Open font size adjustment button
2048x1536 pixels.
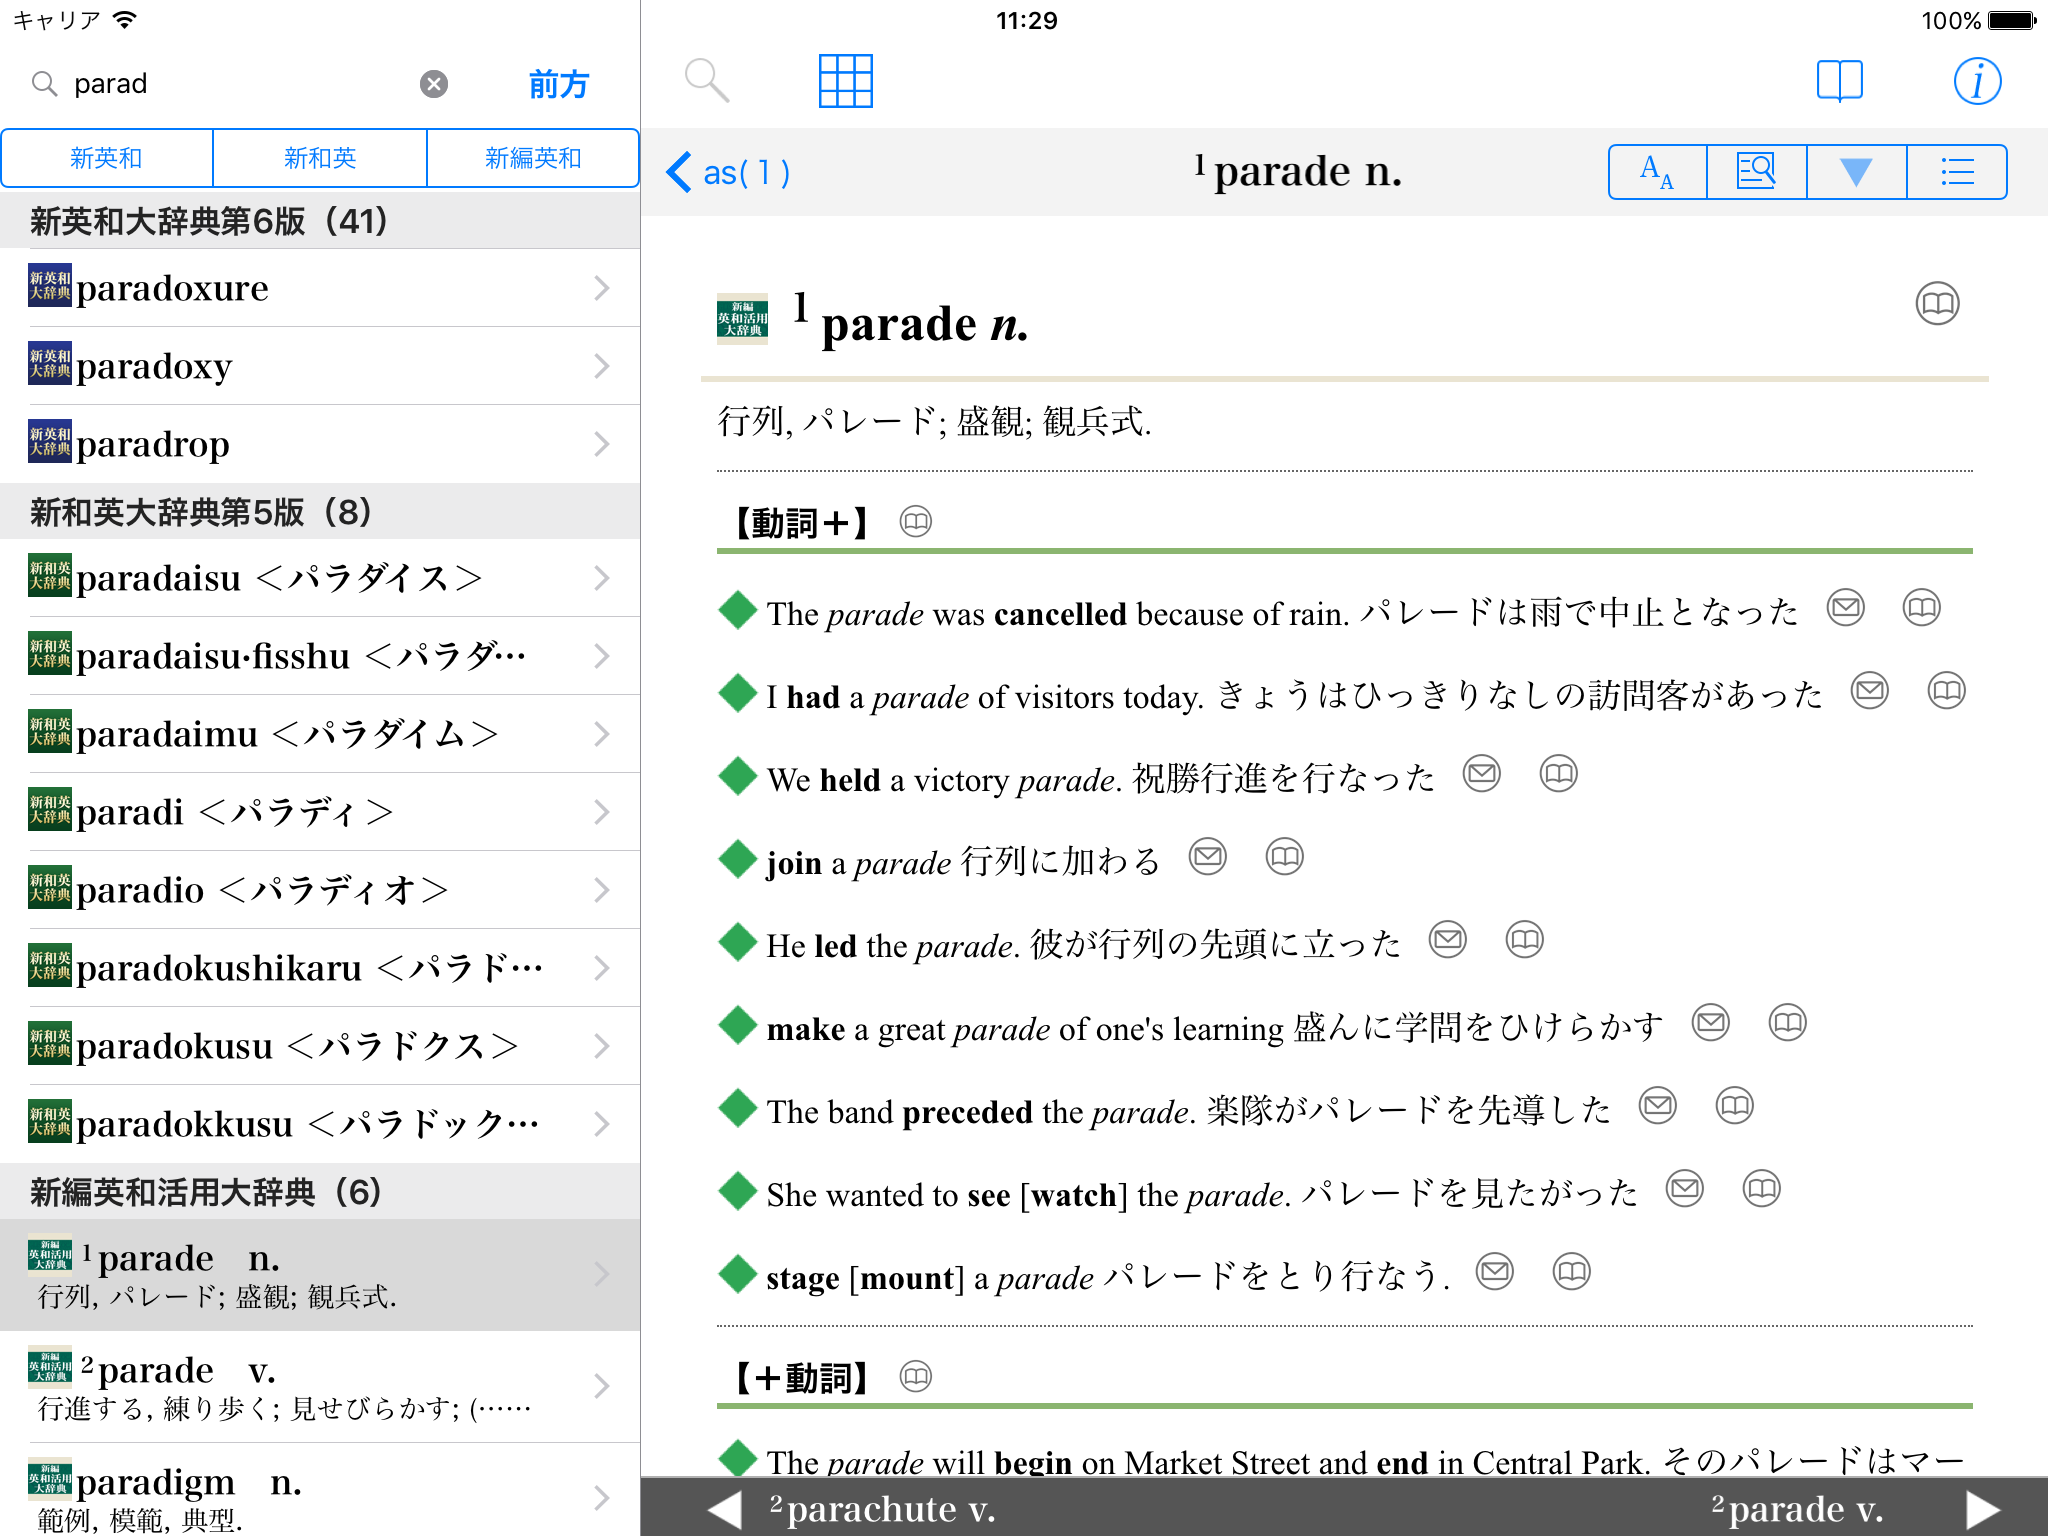1657,172
